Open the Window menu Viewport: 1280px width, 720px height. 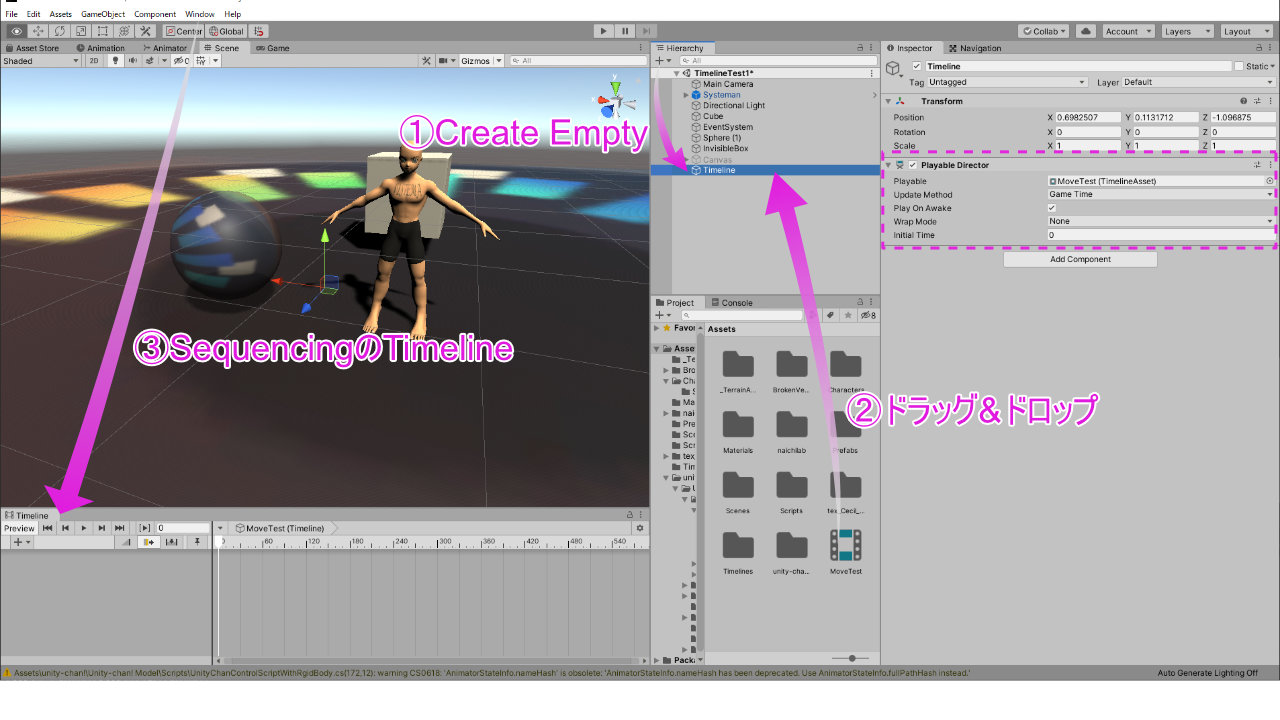[x=200, y=14]
